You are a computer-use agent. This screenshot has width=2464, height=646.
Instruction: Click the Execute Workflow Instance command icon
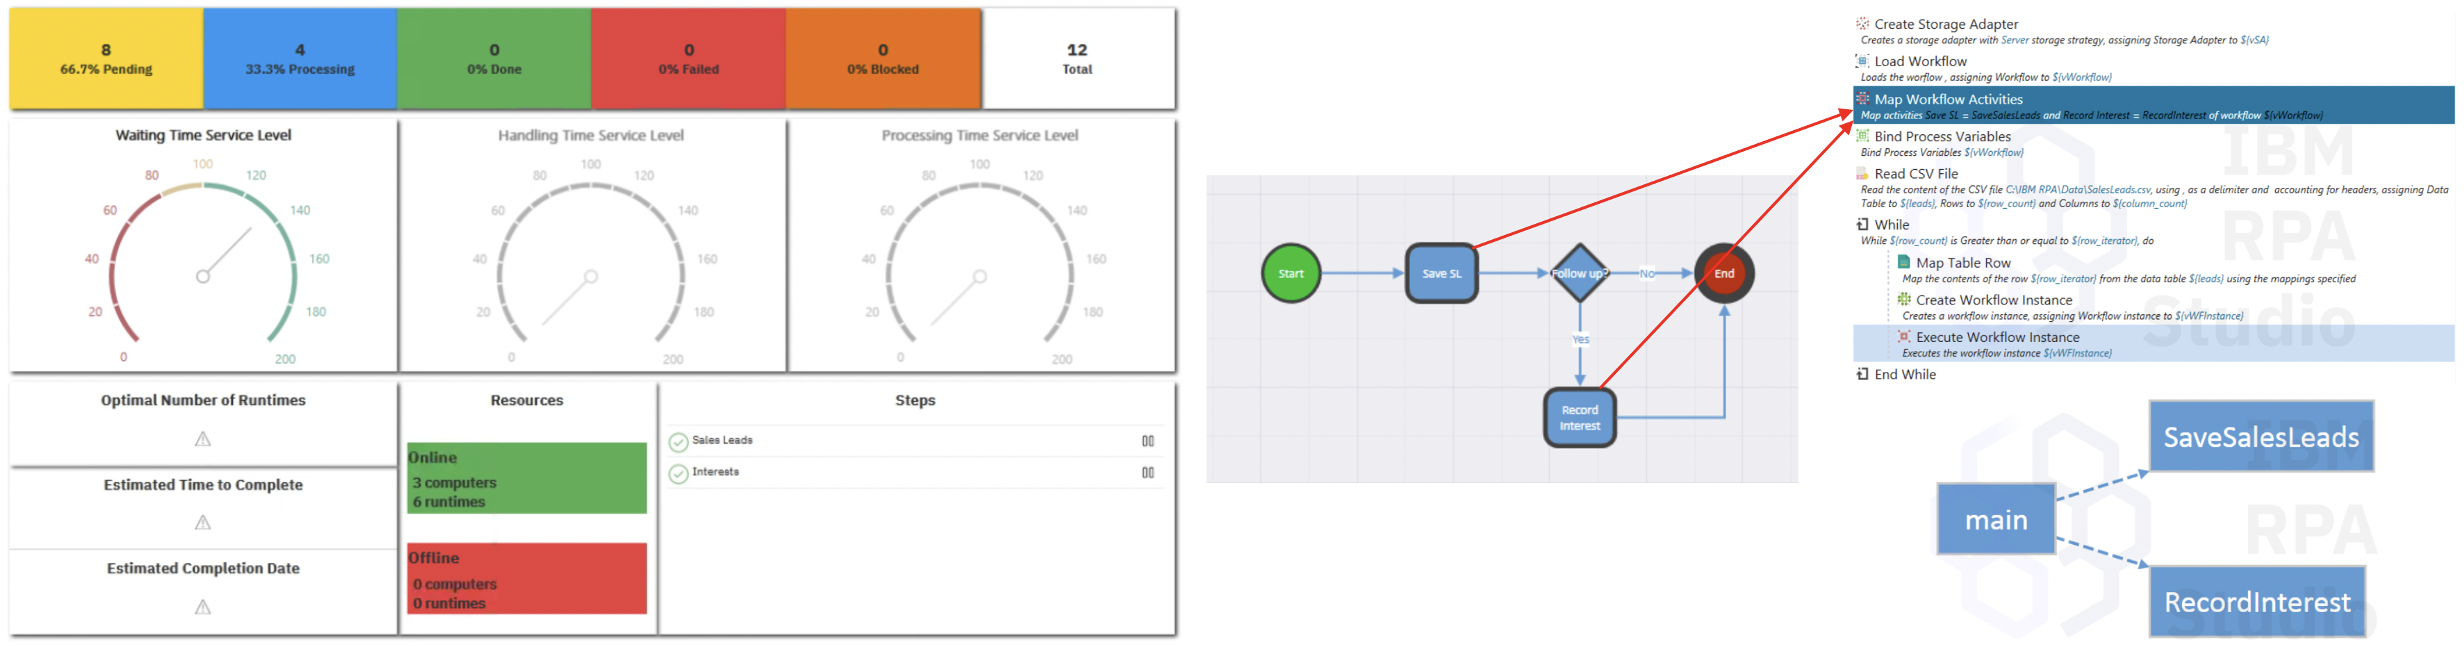[x=1904, y=337]
